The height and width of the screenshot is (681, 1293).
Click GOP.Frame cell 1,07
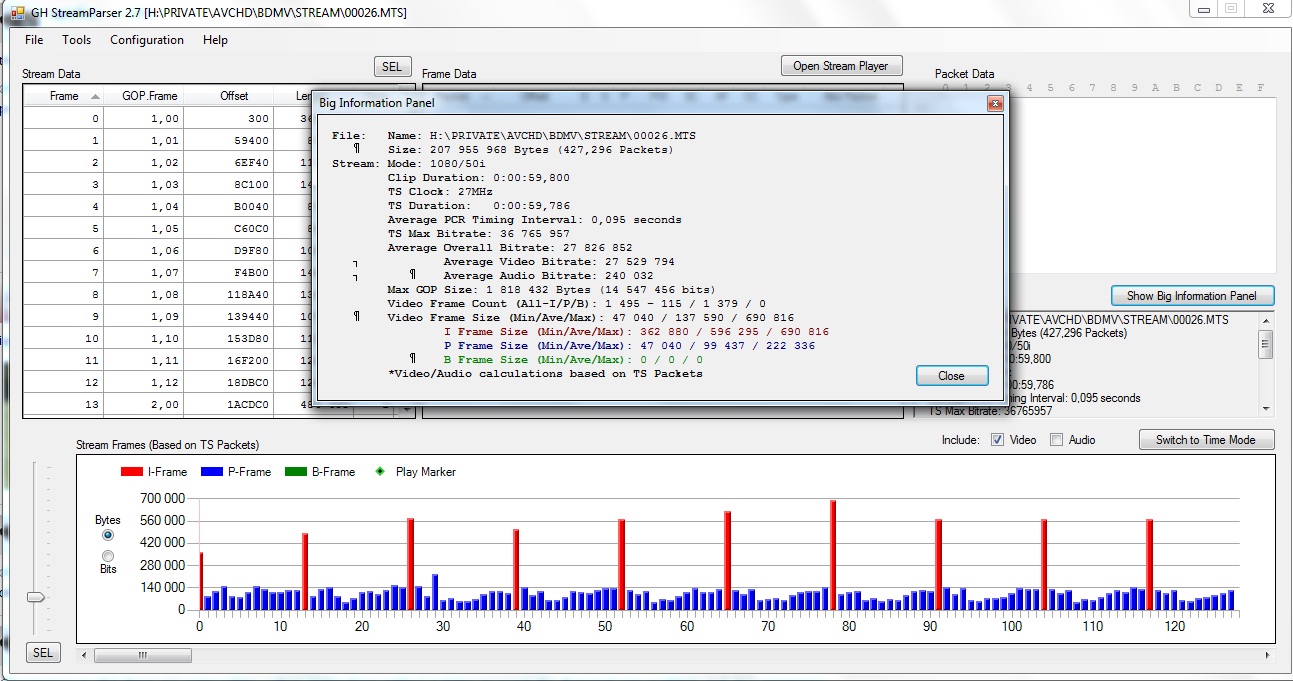pyautogui.click(x=145, y=273)
